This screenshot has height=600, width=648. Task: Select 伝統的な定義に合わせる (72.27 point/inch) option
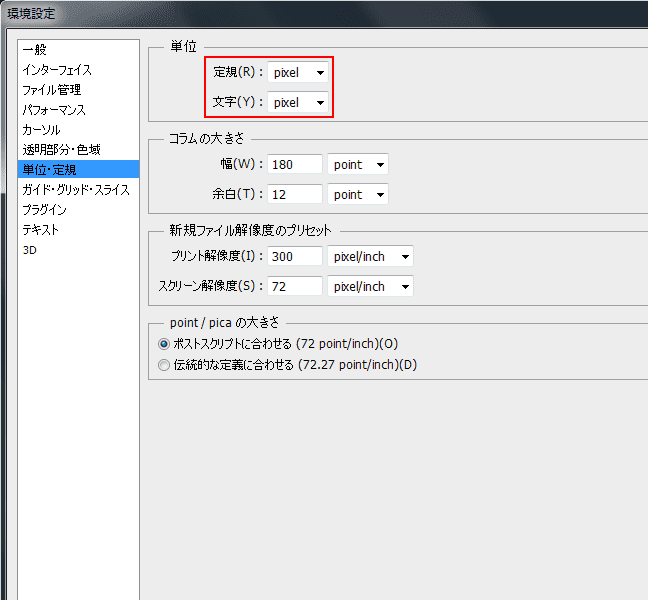point(165,365)
